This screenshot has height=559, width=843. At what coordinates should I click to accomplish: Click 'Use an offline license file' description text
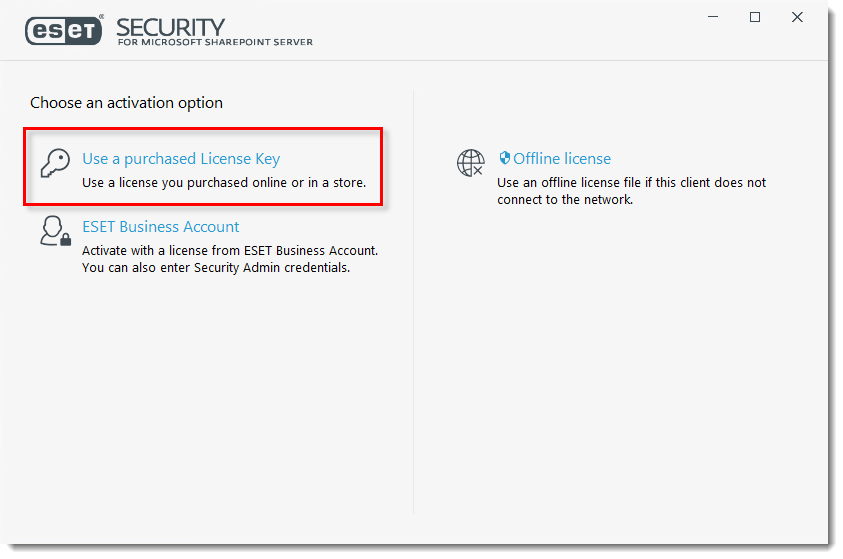coord(632,183)
